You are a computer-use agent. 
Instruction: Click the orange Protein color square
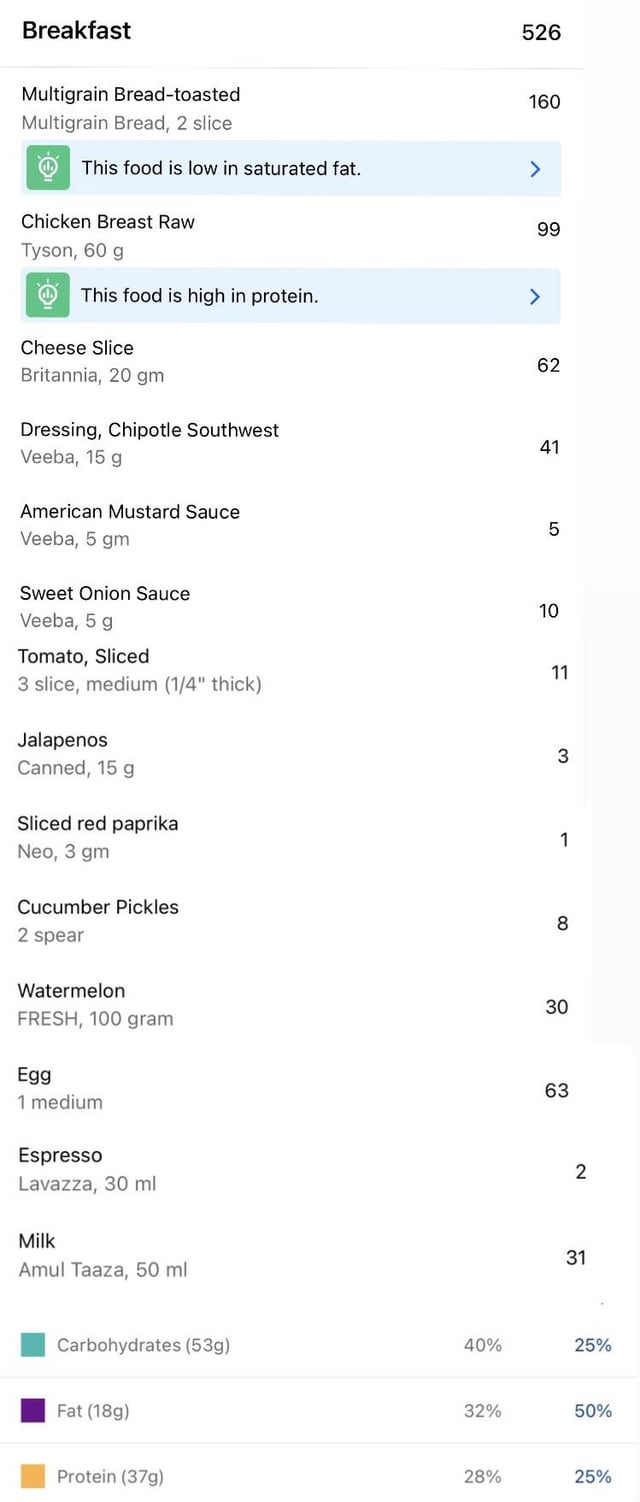click(33, 1476)
